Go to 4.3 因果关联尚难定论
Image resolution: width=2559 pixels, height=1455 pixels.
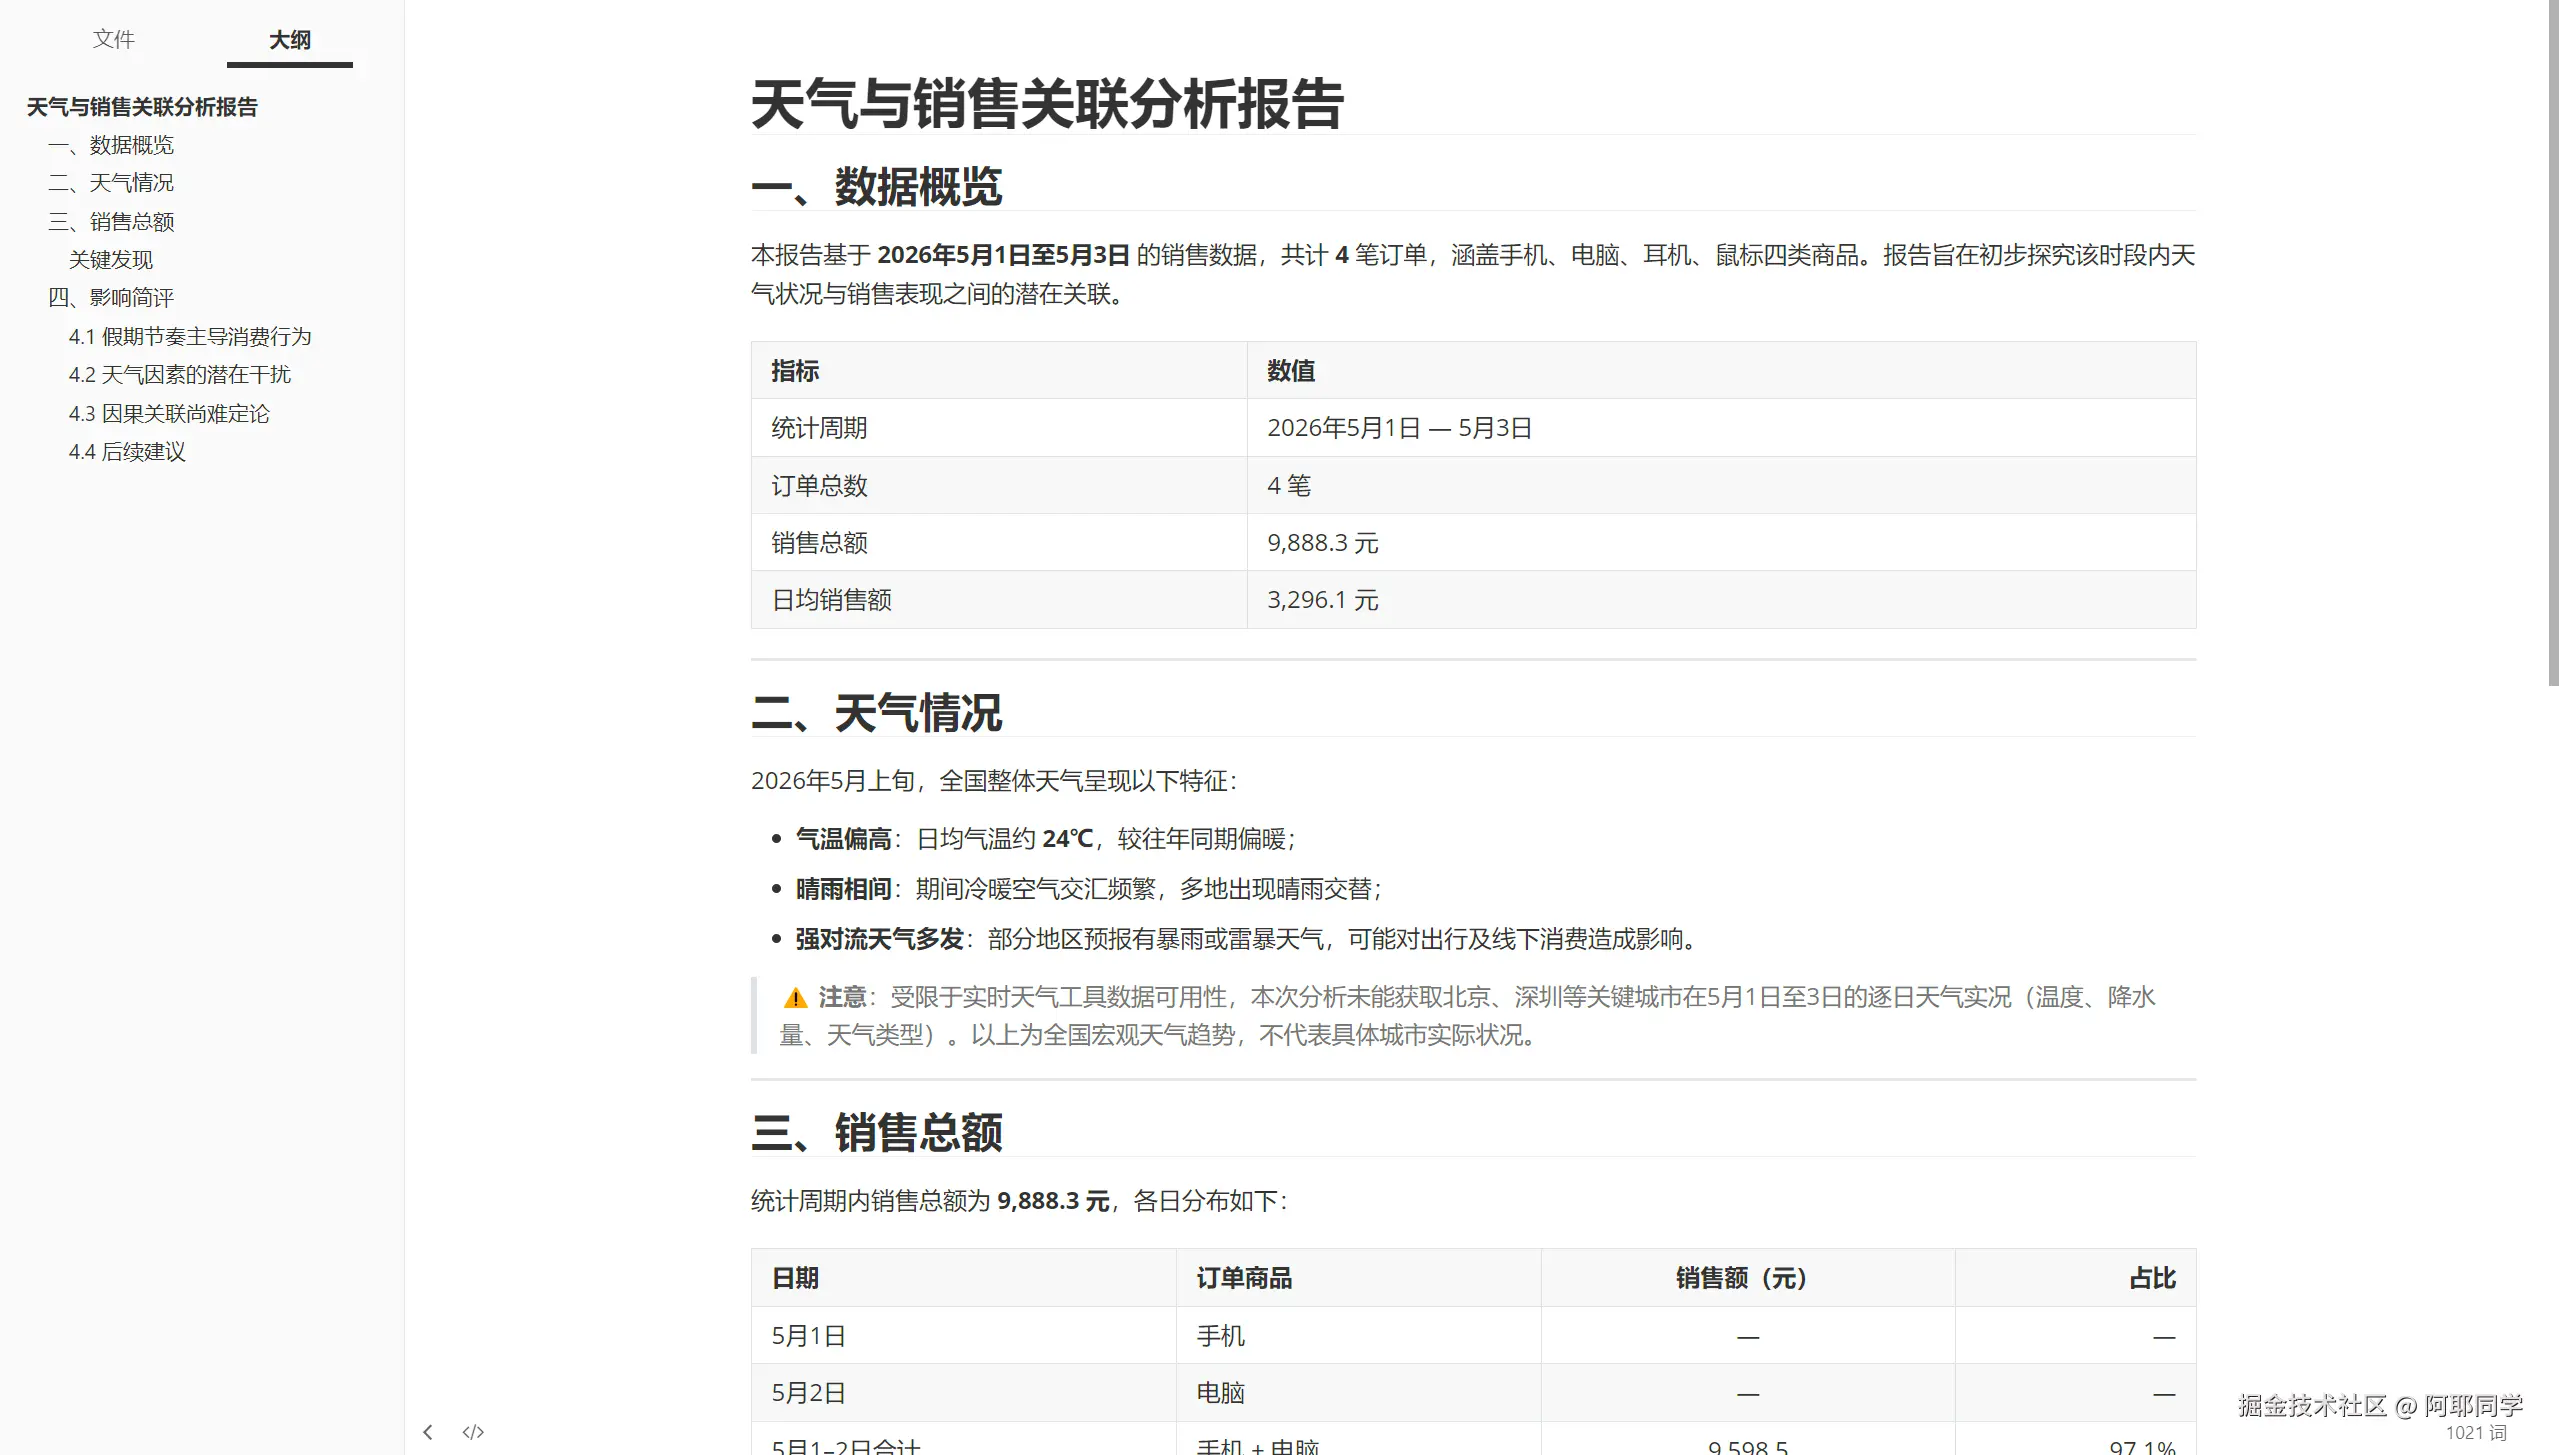(x=169, y=414)
